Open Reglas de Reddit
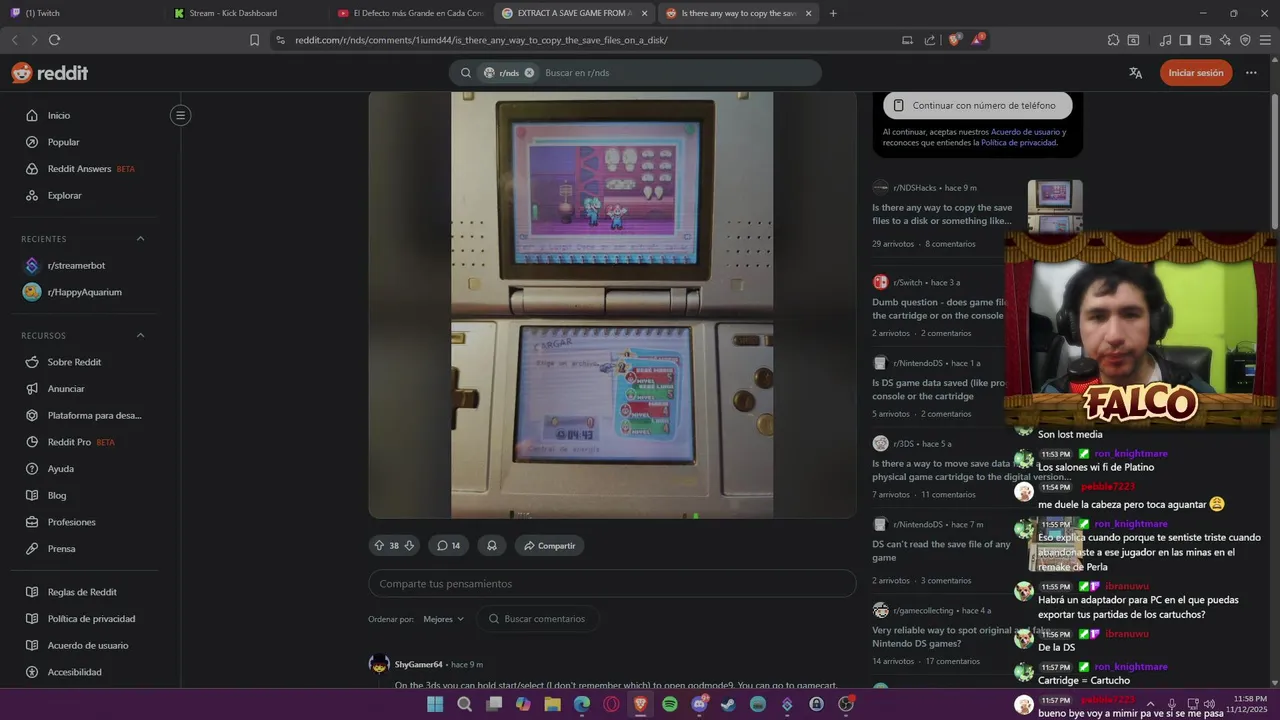Image resolution: width=1280 pixels, height=720 pixels. click(x=82, y=592)
